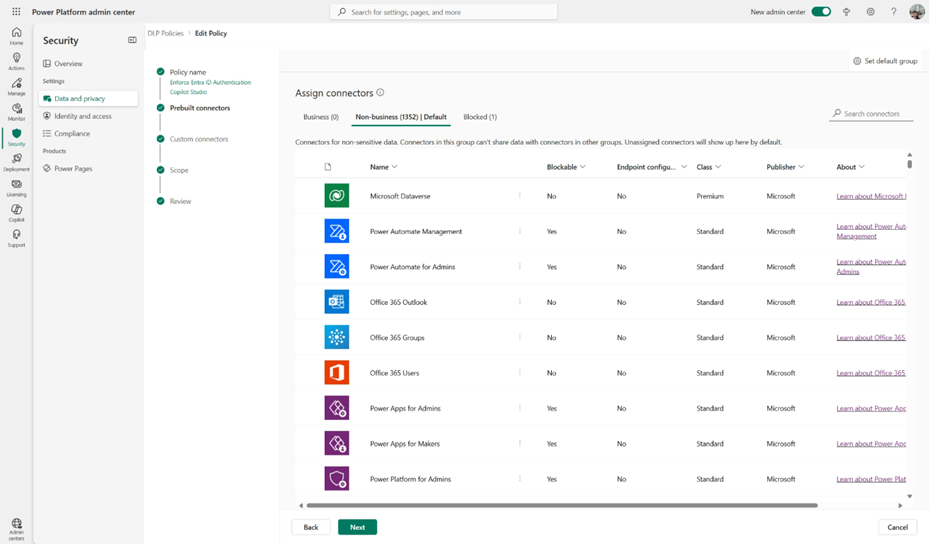Switch to the Blocked (1) tab

pos(480,117)
